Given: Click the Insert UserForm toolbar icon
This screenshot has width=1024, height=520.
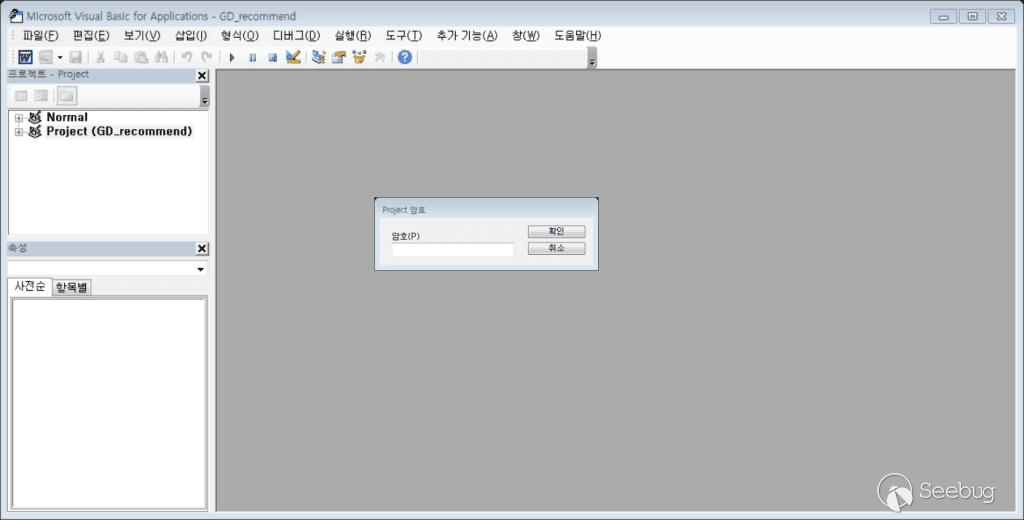Looking at the screenshot, I should pos(45,57).
